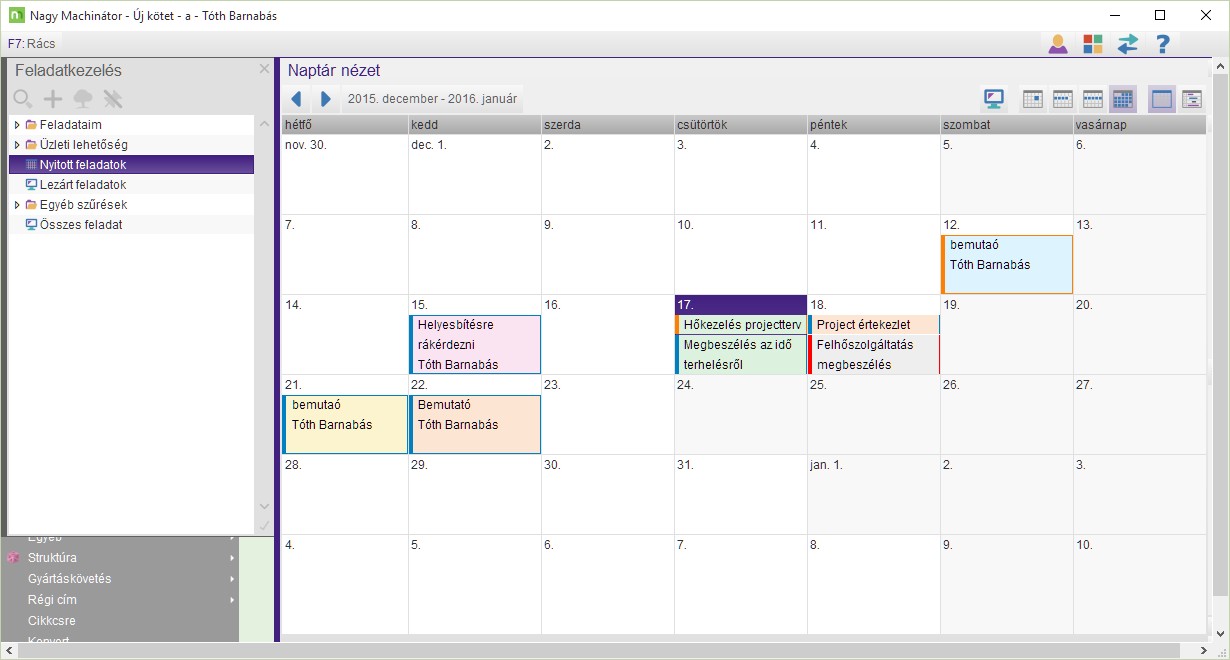Screen dimensions: 1230x660
Task: Select Összes feladat tree item
Action: (x=81, y=225)
